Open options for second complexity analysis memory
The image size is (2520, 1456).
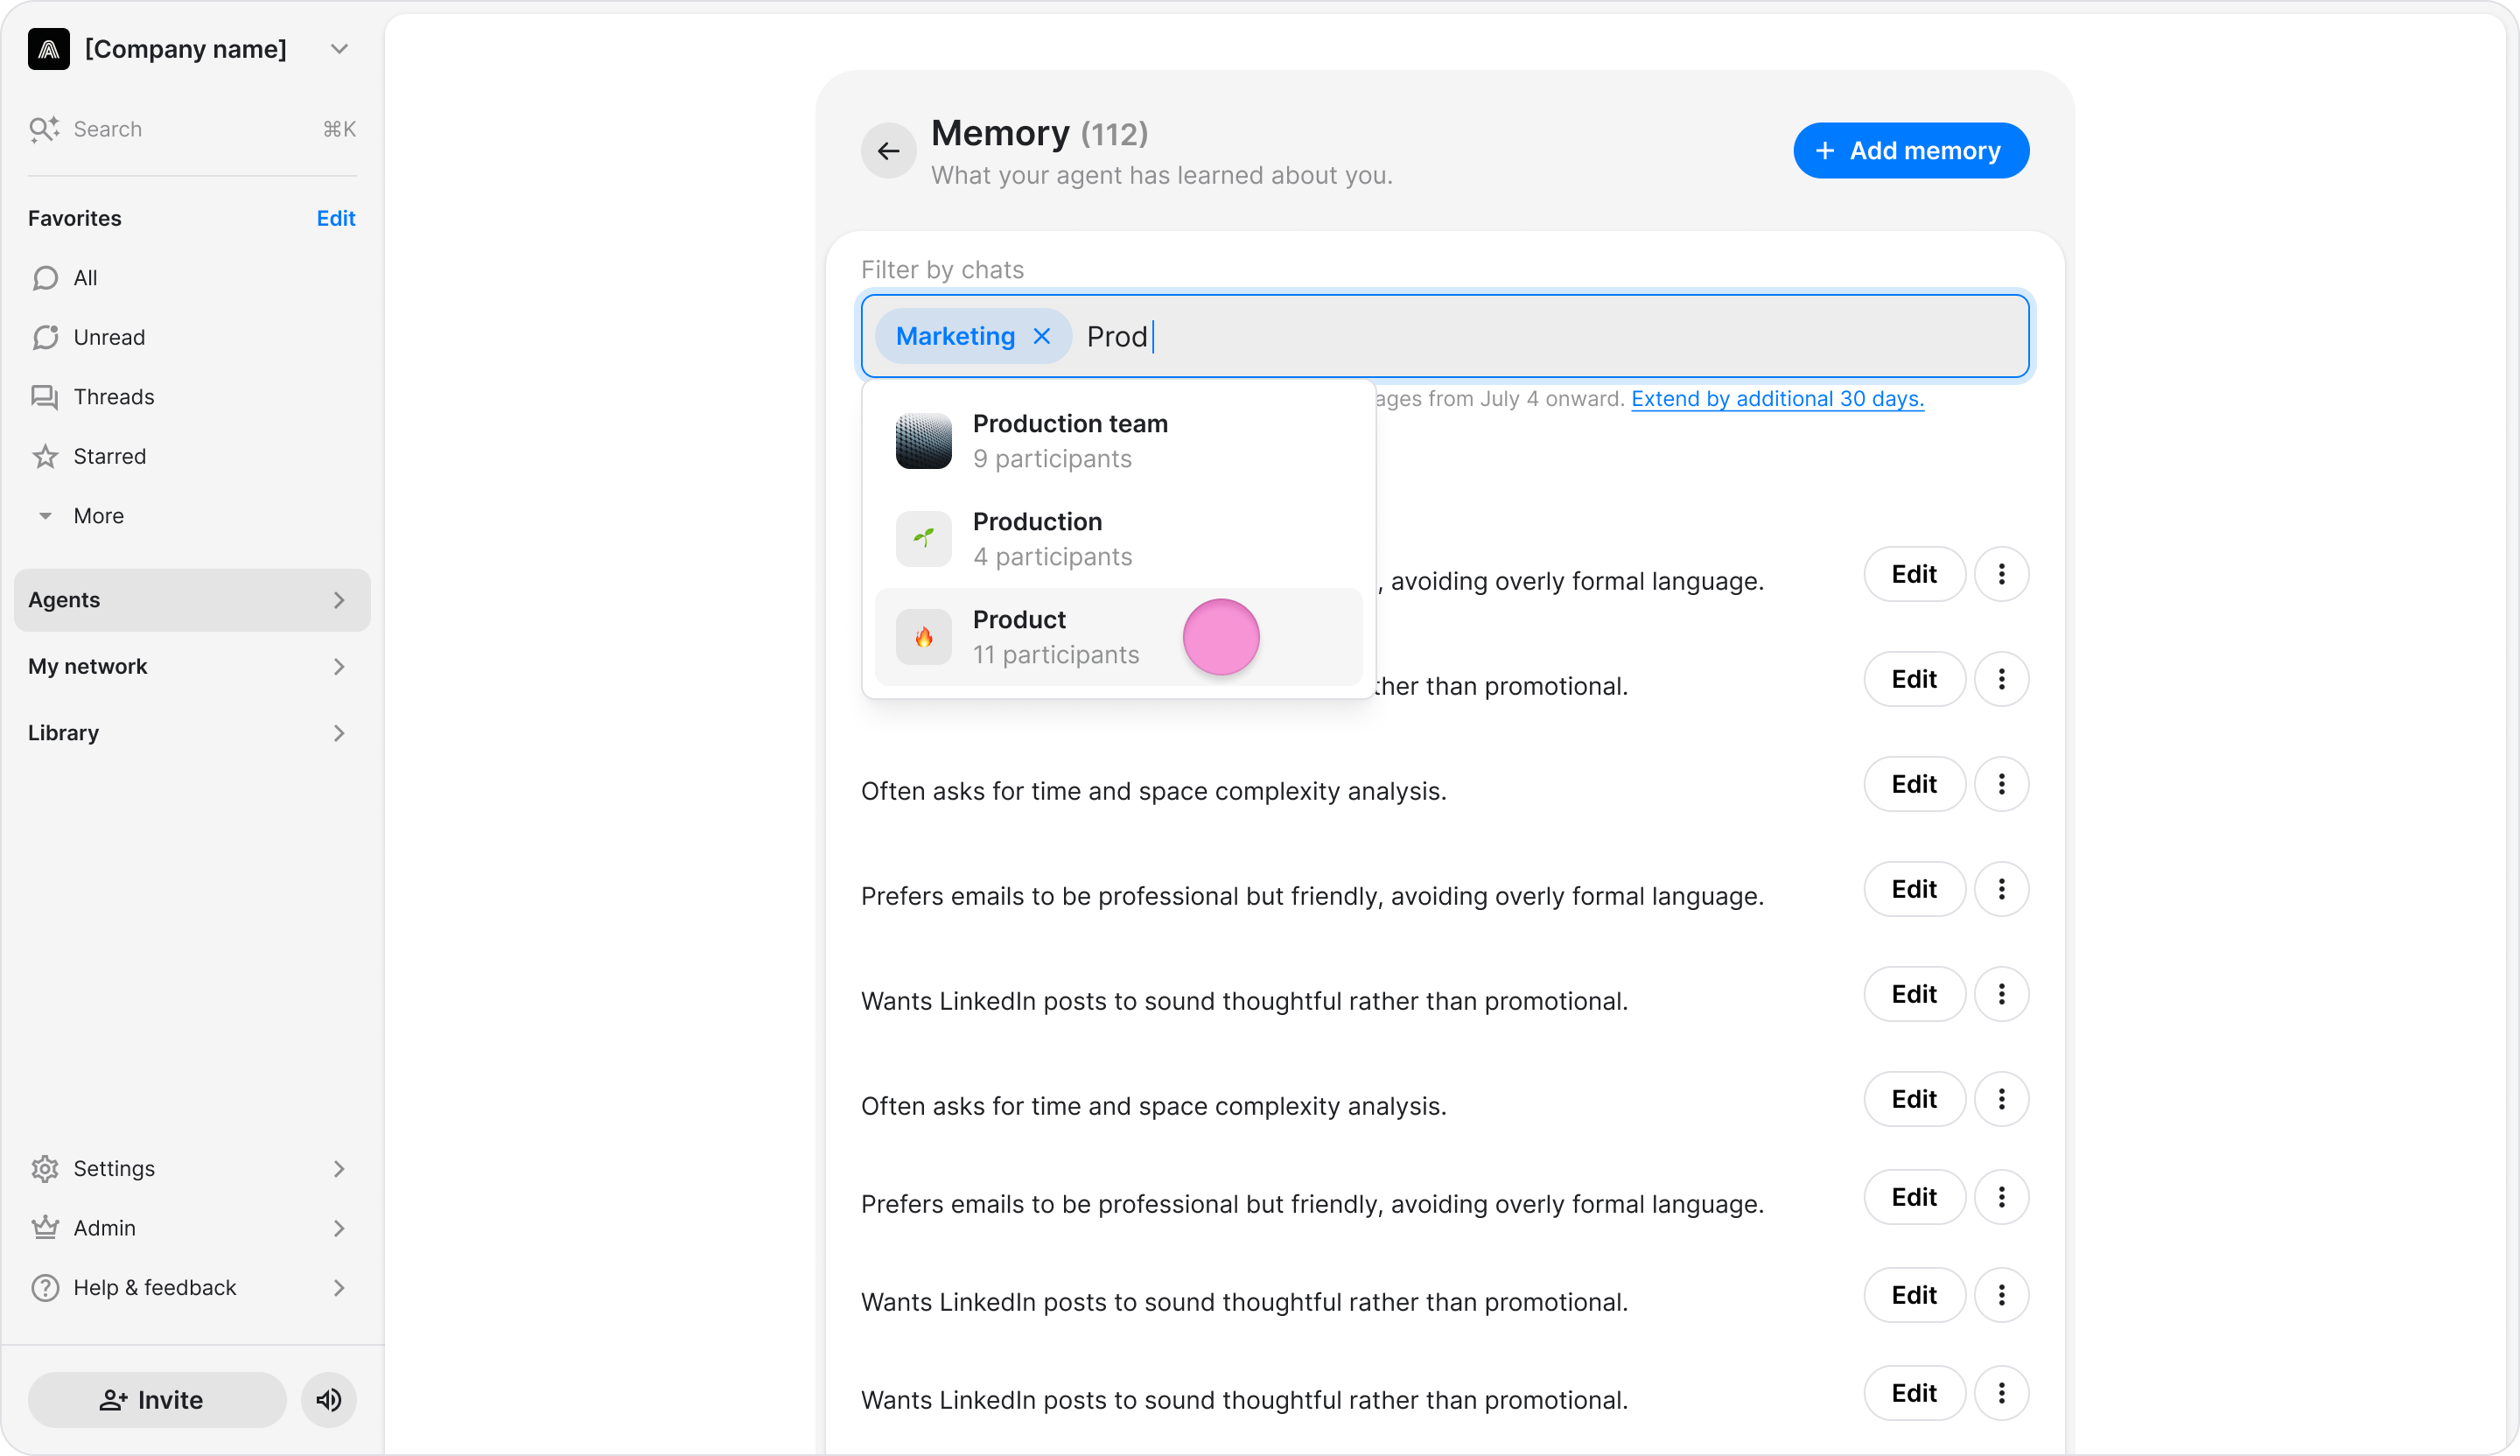(2001, 1099)
